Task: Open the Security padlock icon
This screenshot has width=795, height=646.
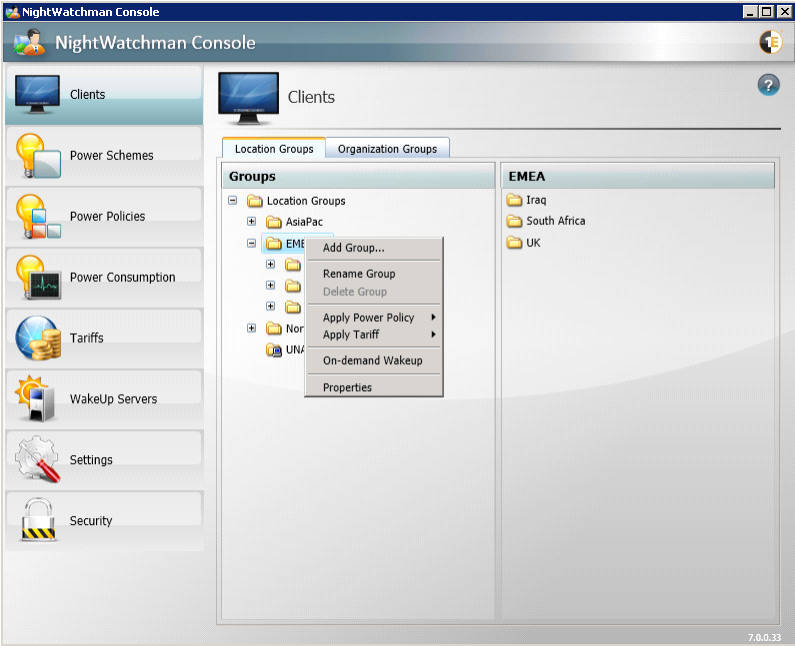Action: (x=38, y=521)
